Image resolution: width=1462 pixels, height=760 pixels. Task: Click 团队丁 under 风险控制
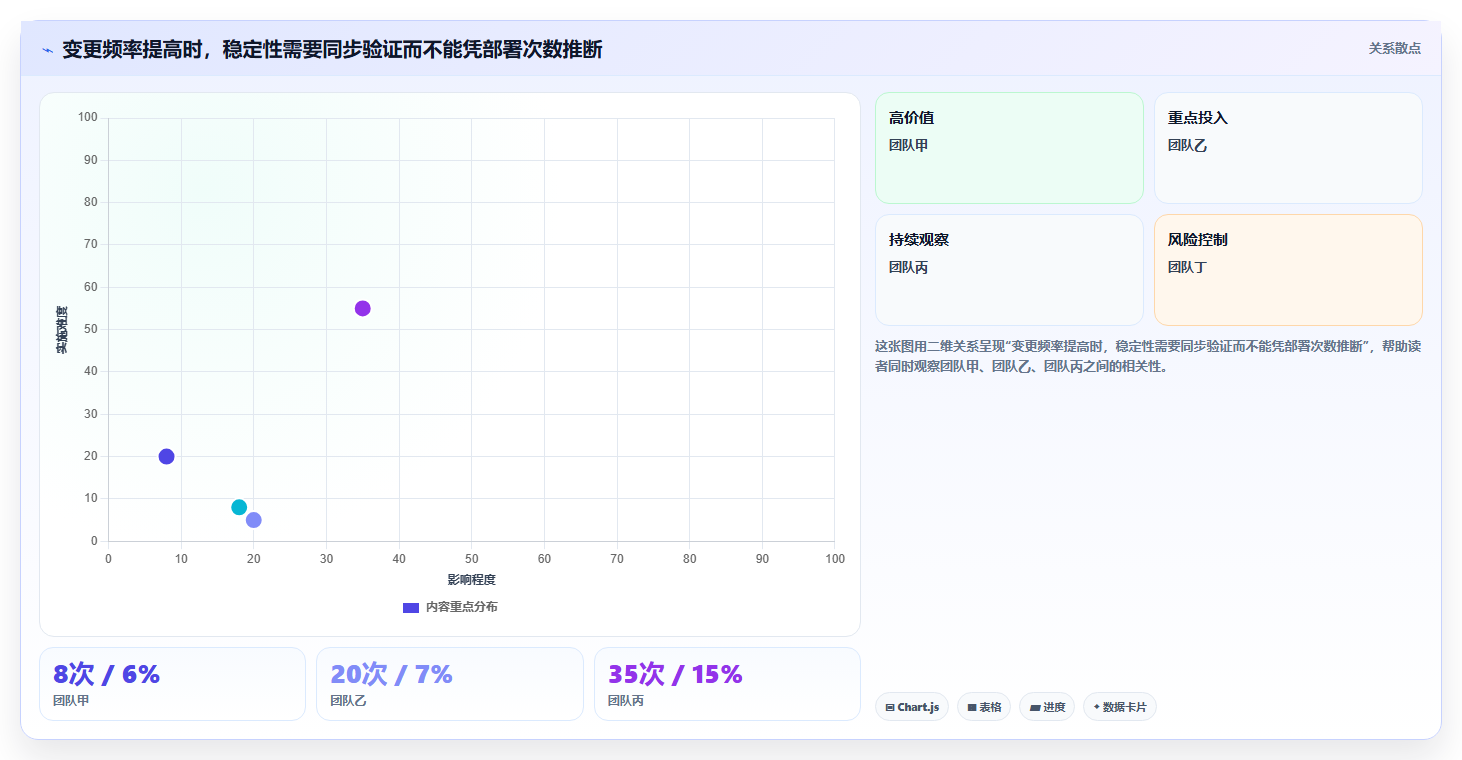point(1187,267)
